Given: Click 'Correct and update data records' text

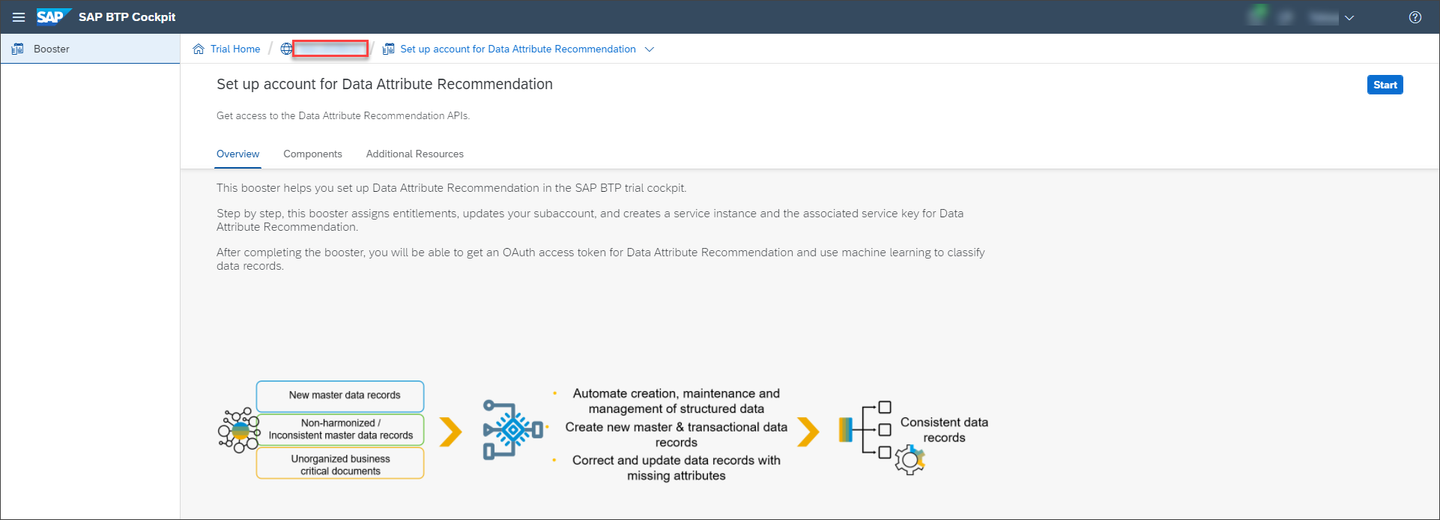Looking at the screenshot, I should [x=676, y=468].
